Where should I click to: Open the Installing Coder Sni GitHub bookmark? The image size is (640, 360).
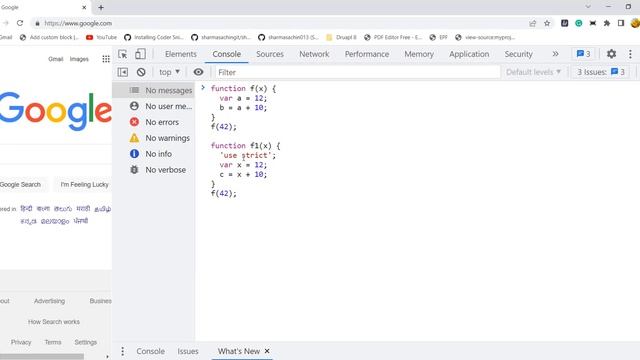(x=153, y=37)
